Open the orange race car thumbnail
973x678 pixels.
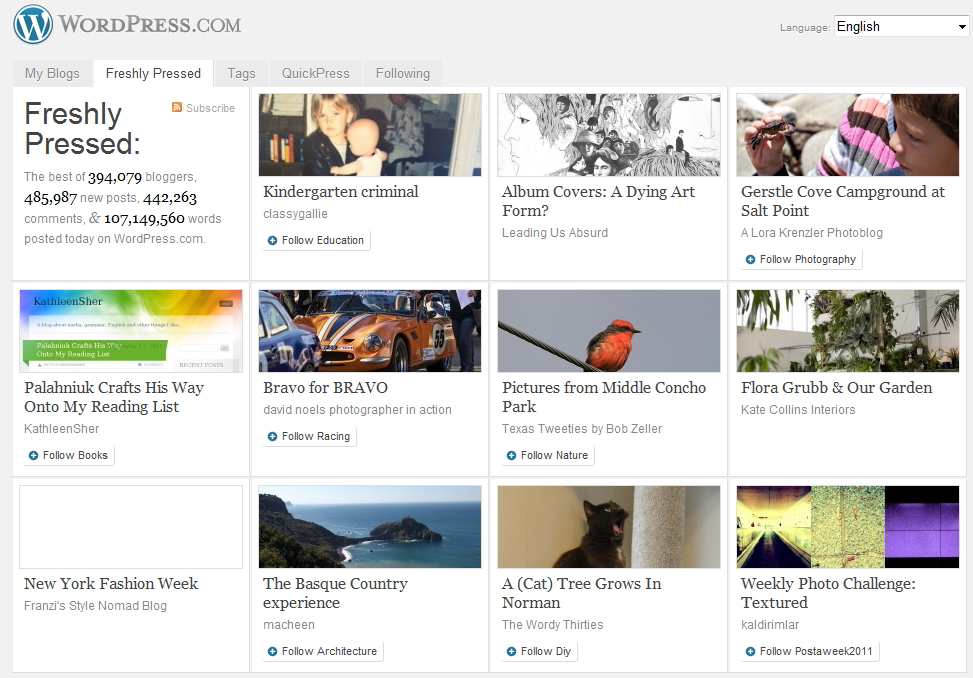[x=369, y=331]
